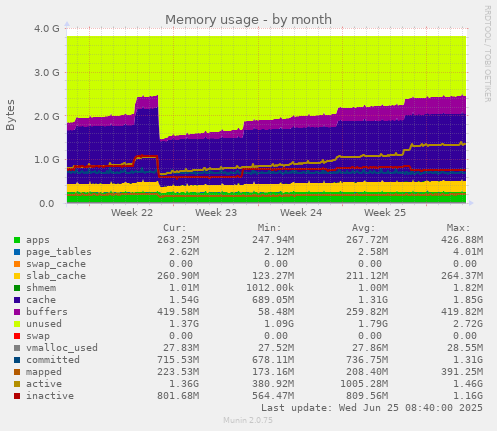Click the unused lime legend swatch

click(x=17, y=324)
